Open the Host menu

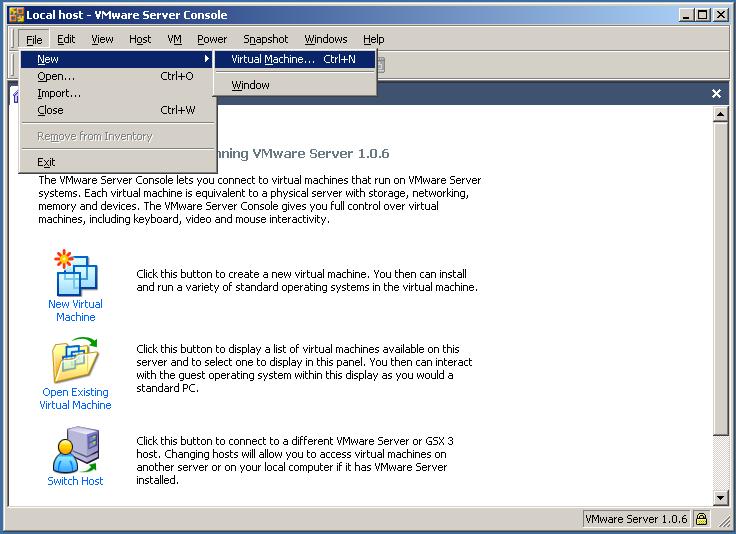[x=140, y=39]
